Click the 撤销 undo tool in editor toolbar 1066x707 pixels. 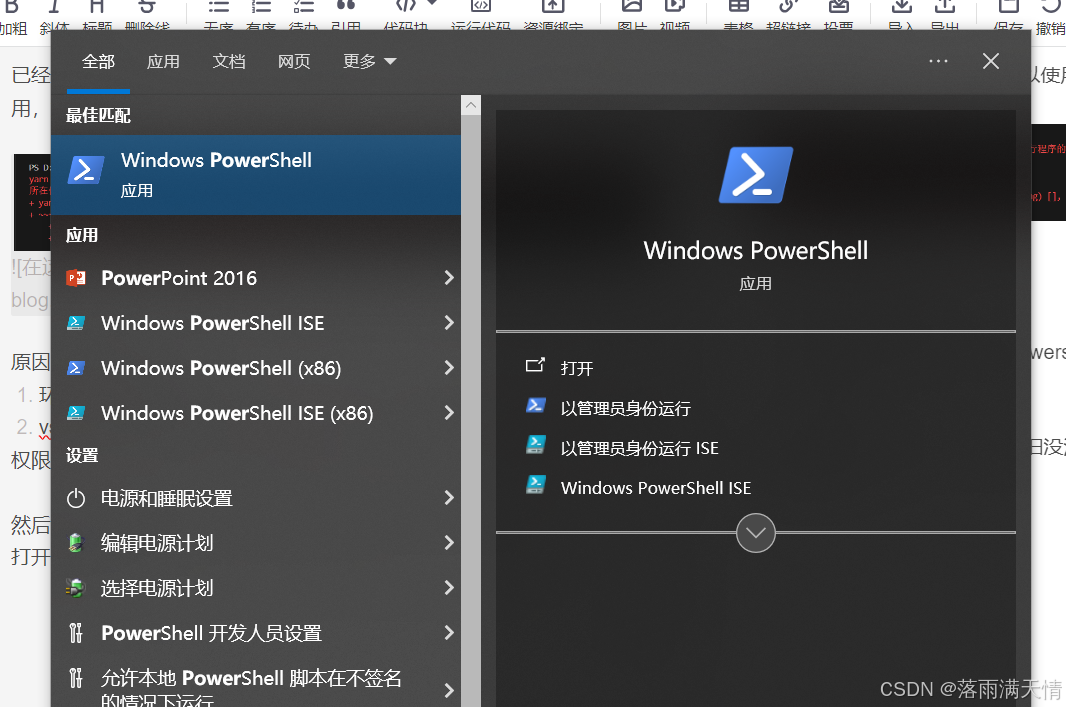pyautogui.click(x=1050, y=18)
